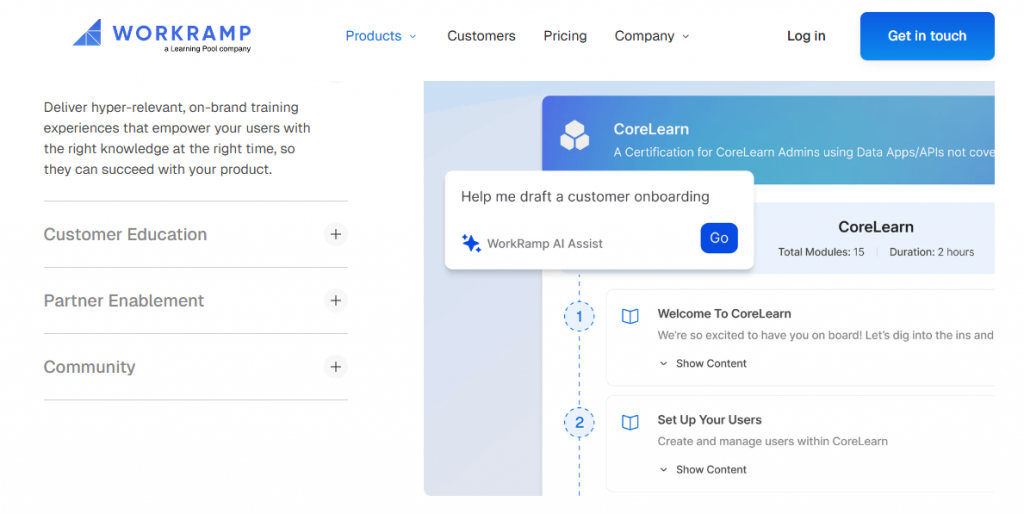Click the Set Up Your Users title
Image resolution: width=1024 pixels, height=514 pixels.
[709, 420]
